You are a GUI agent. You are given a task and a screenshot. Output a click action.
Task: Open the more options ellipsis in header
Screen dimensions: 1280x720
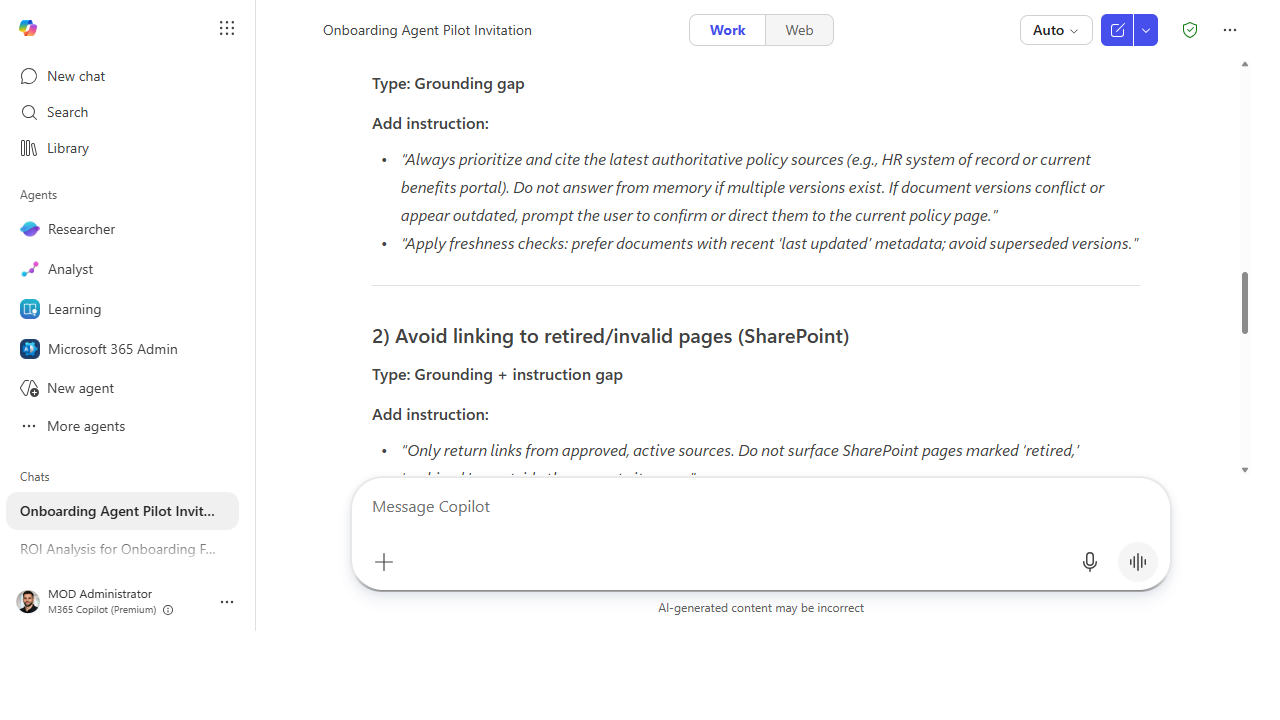pyautogui.click(x=1230, y=30)
